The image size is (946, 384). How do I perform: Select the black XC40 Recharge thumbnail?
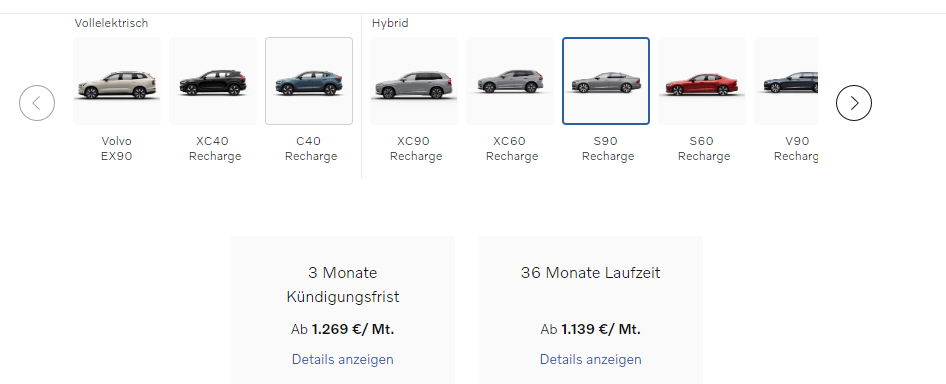coord(213,81)
